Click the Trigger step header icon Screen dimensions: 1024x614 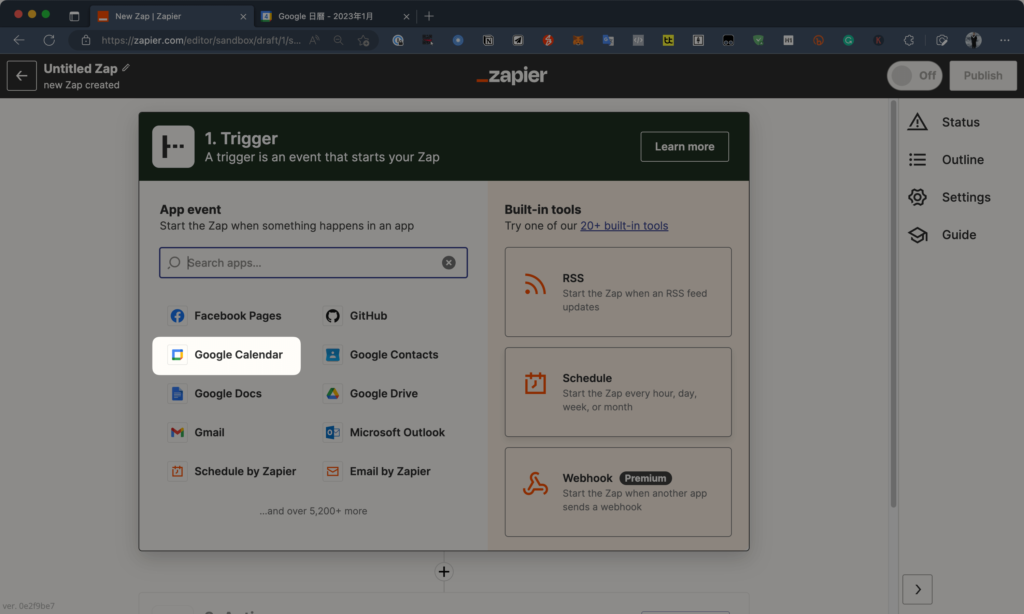point(173,146)
